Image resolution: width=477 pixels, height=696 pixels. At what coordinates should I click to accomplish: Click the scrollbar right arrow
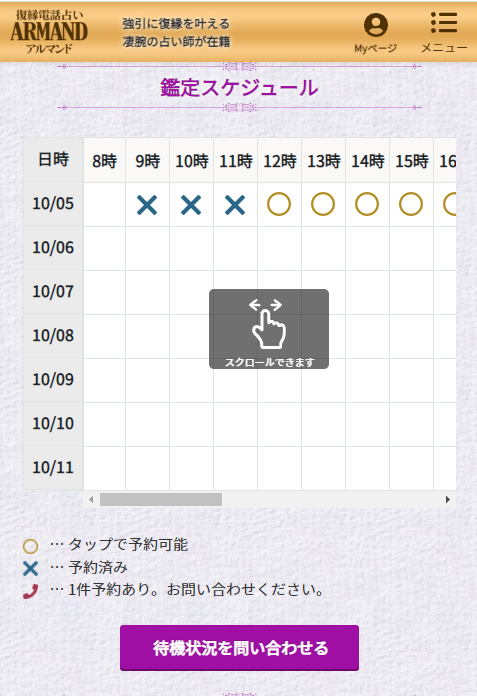[x=448, y=499]
